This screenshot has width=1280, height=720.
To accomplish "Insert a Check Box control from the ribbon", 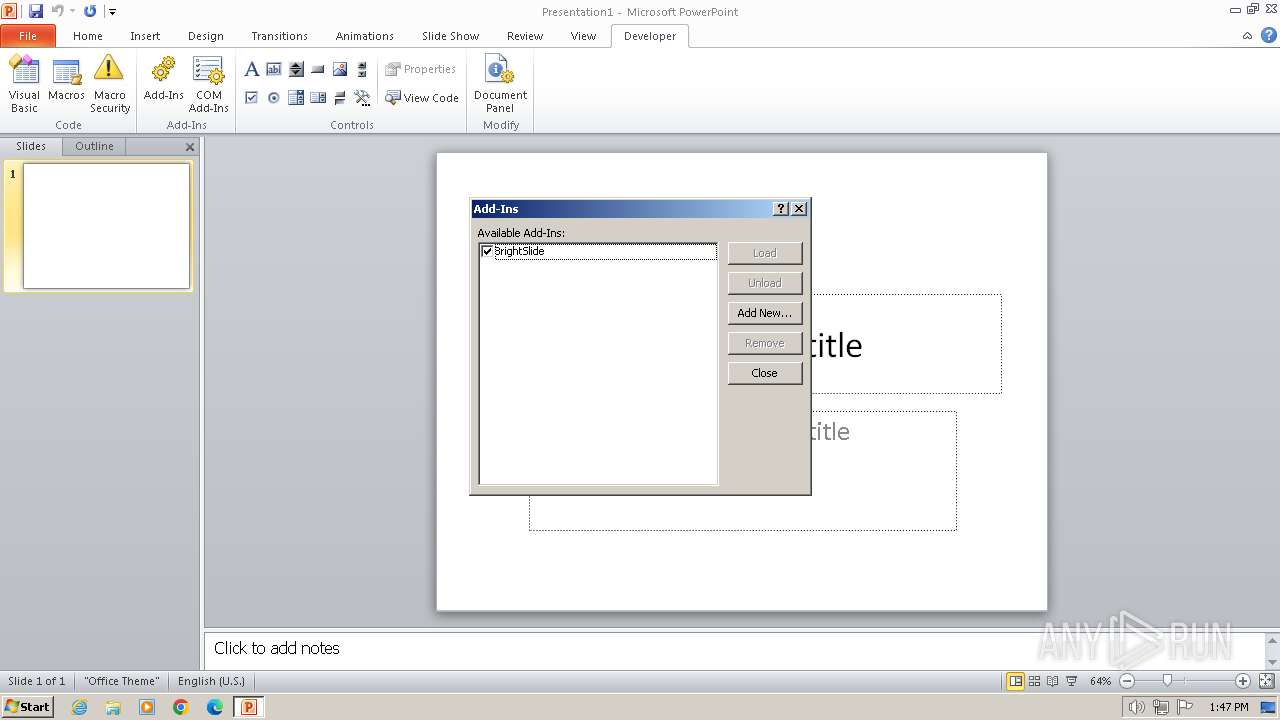I will (252, 97).
